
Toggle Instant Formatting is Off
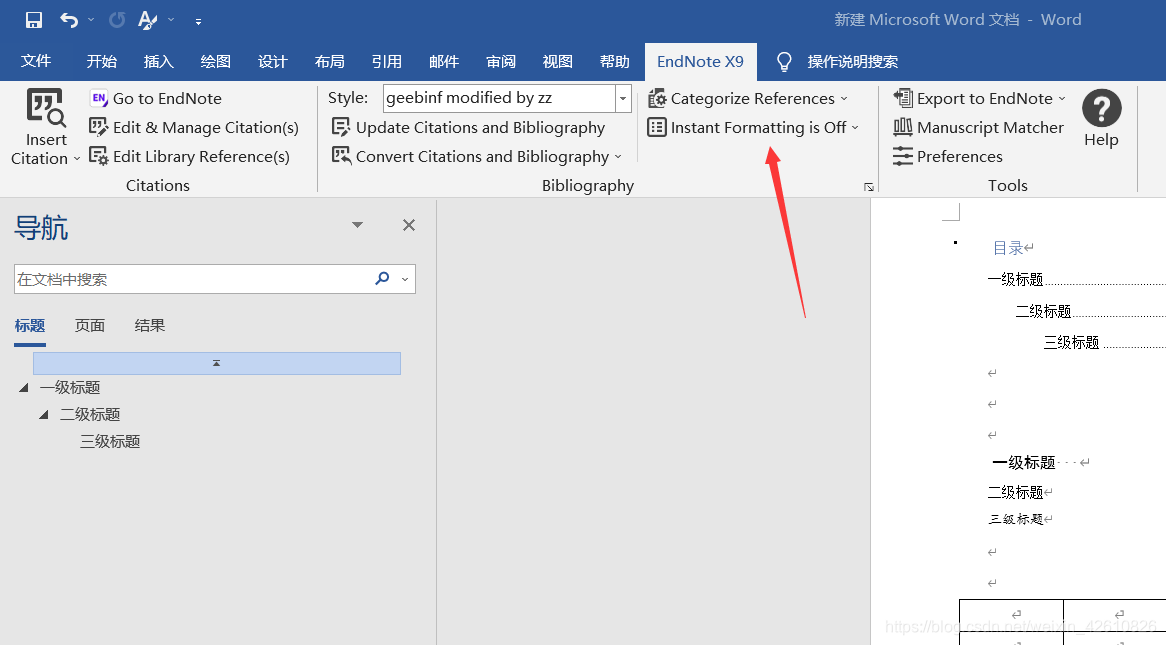[x=753, y=127]
